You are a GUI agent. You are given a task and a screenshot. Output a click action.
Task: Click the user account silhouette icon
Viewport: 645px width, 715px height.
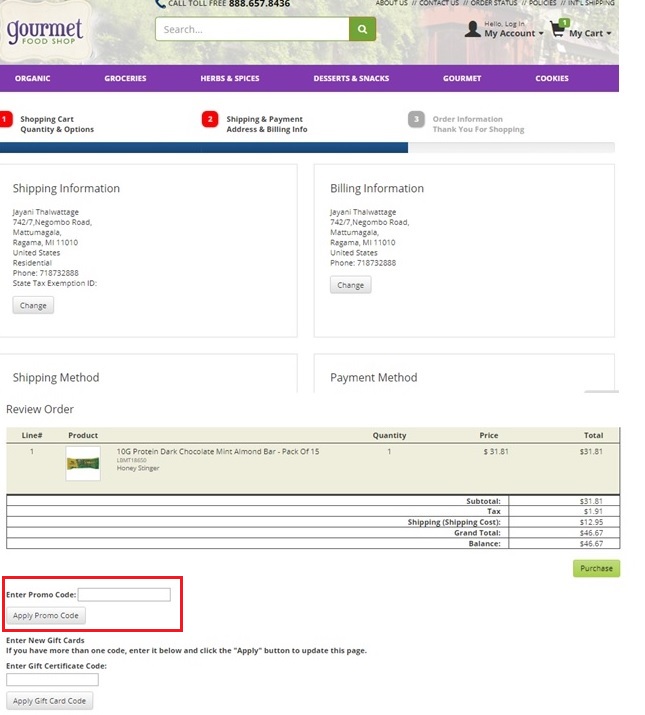[x=473, y=29]
